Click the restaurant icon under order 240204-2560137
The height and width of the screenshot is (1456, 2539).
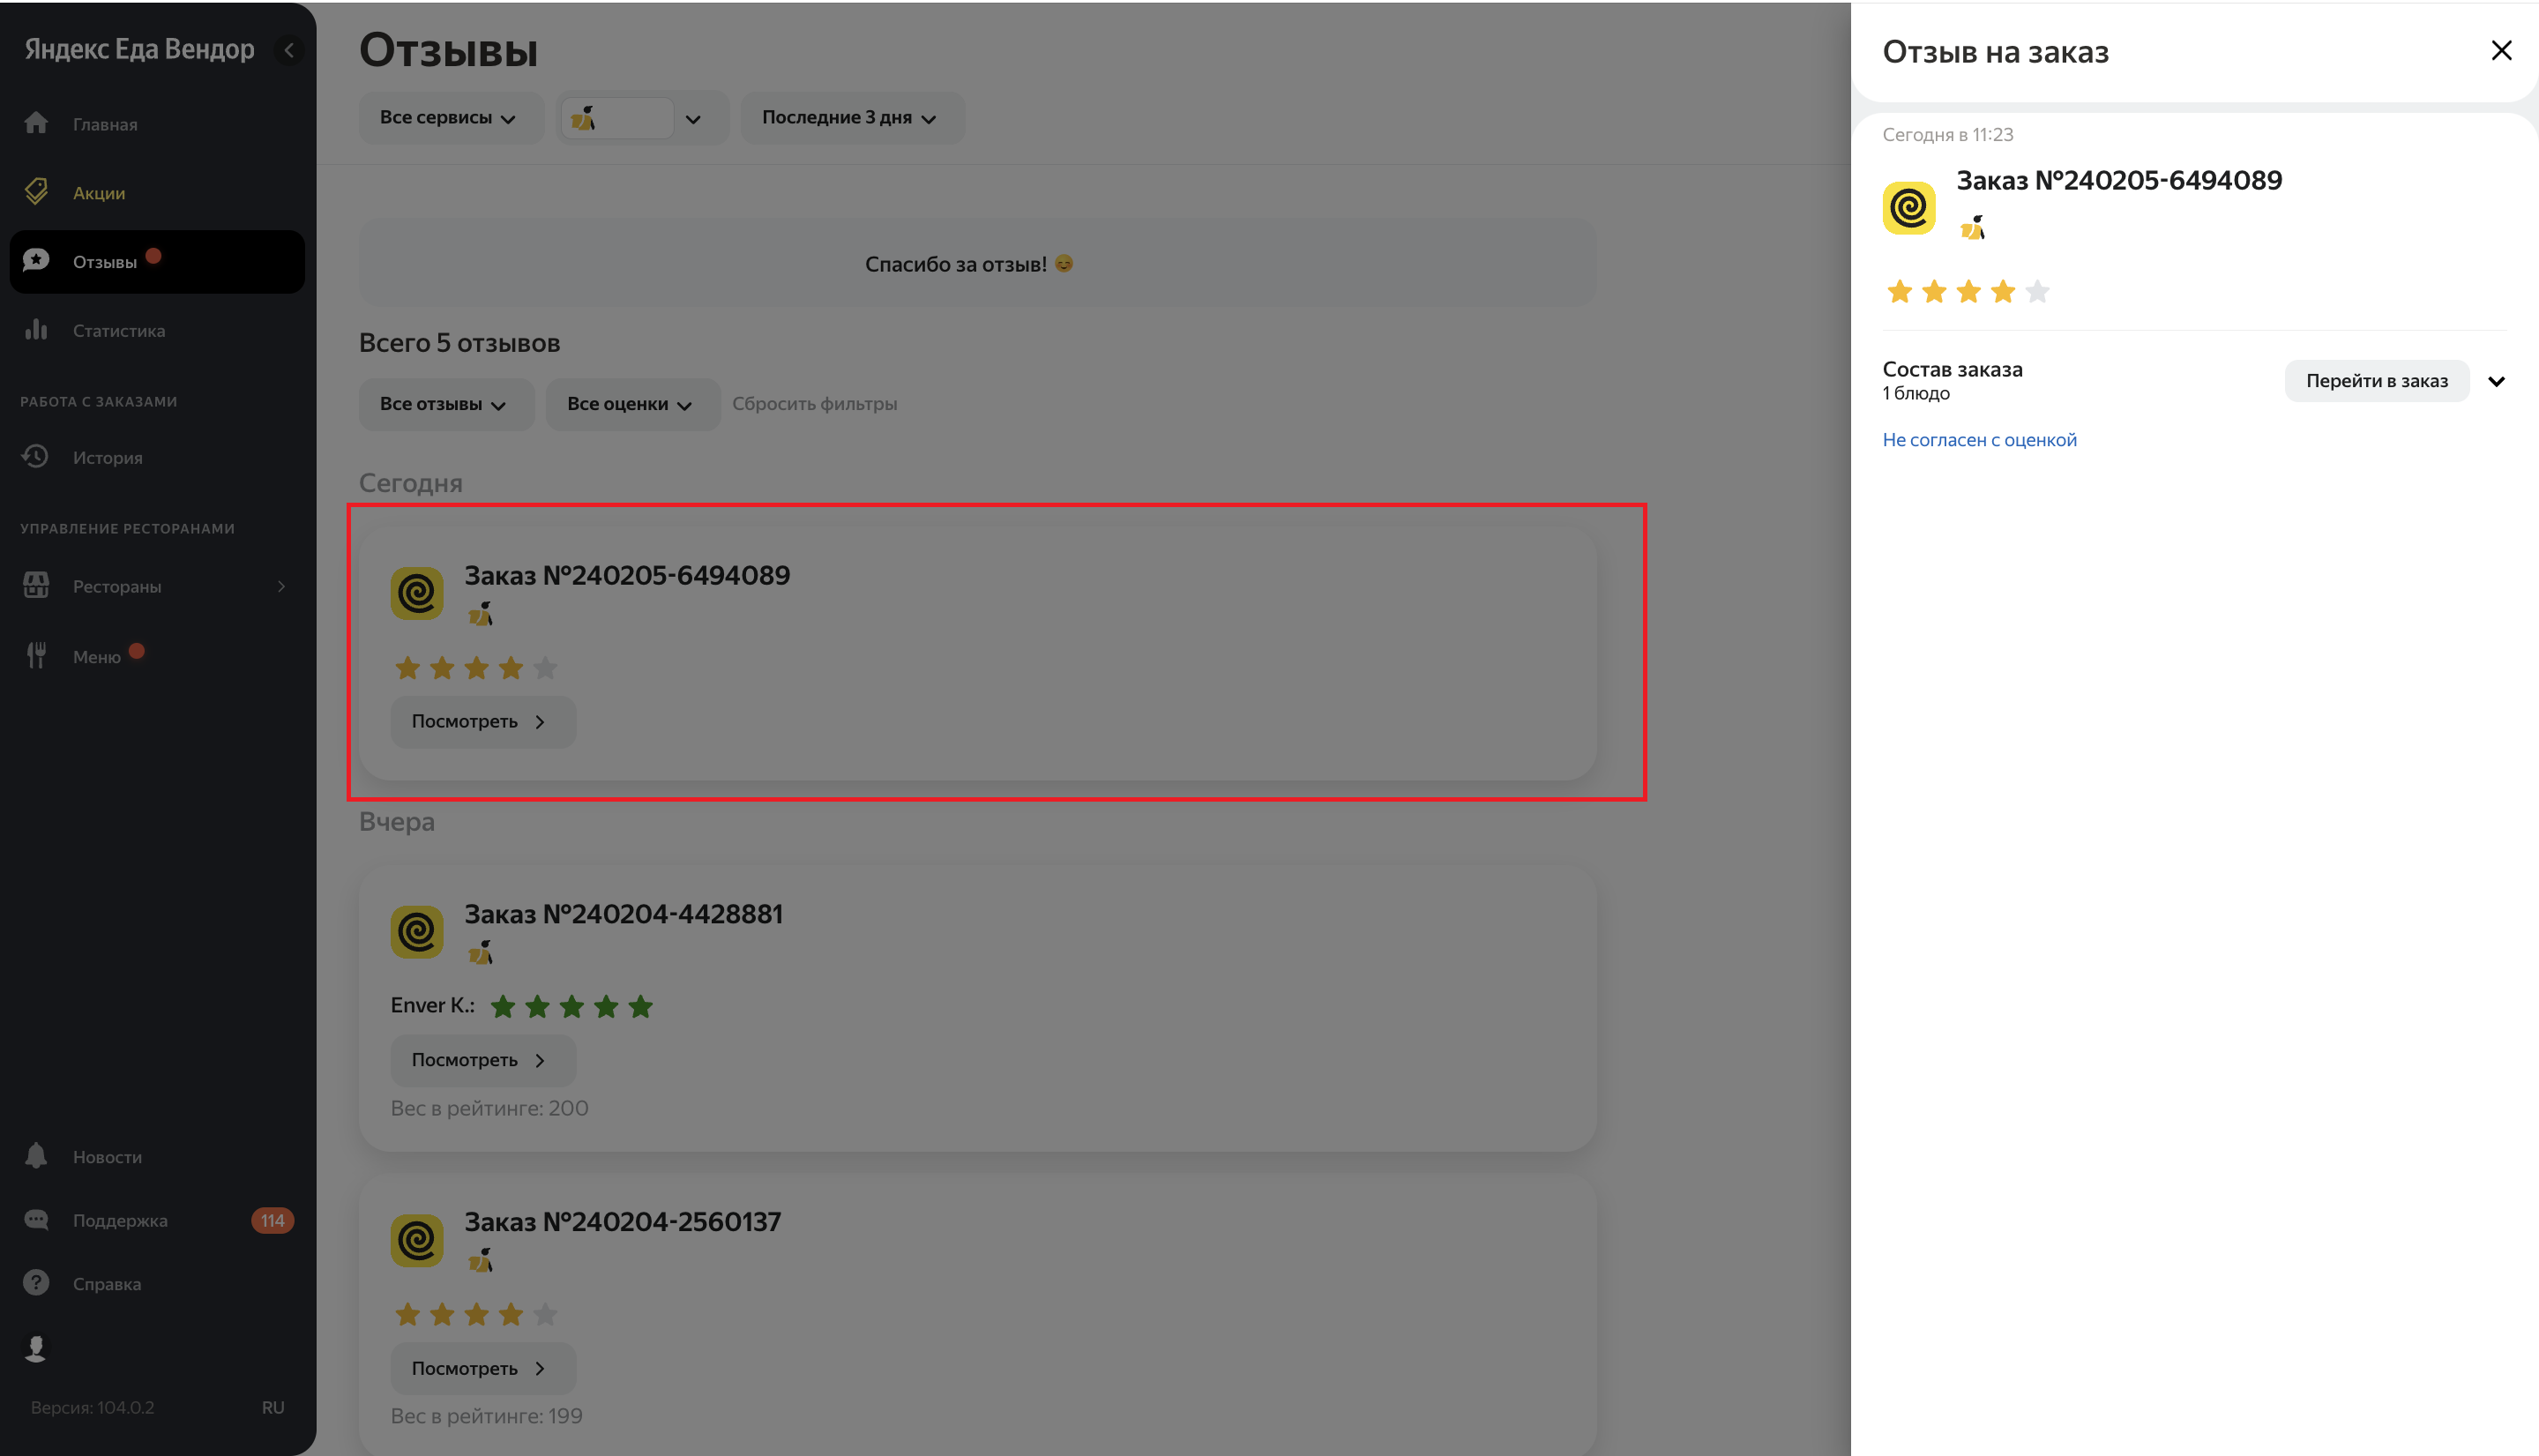coord(481,1260)
